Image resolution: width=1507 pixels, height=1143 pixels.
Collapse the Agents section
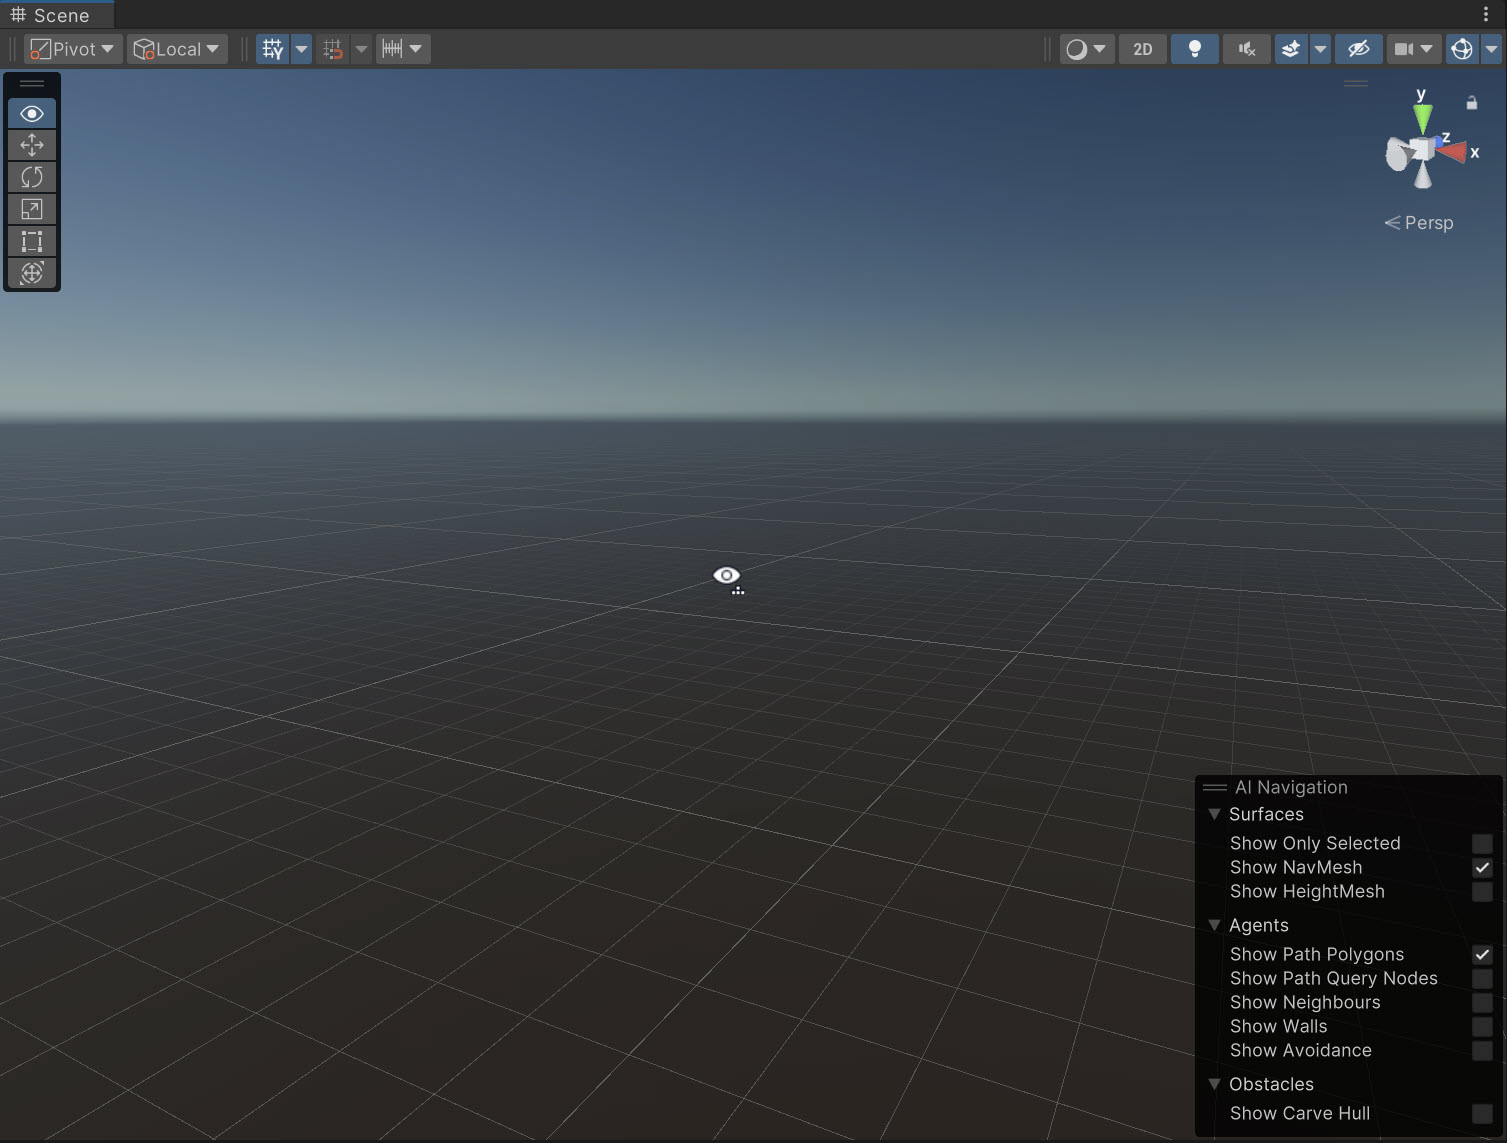(1214, 925)
